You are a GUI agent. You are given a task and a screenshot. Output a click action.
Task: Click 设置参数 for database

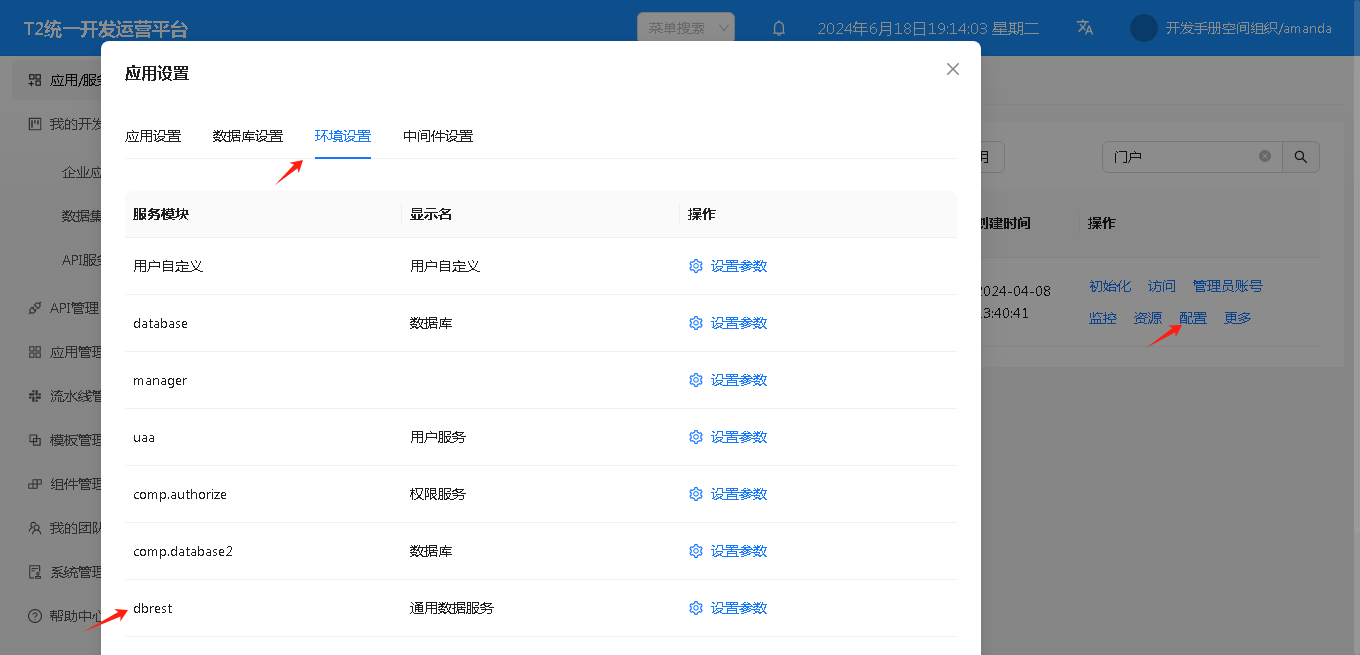[x=739, y=323]
